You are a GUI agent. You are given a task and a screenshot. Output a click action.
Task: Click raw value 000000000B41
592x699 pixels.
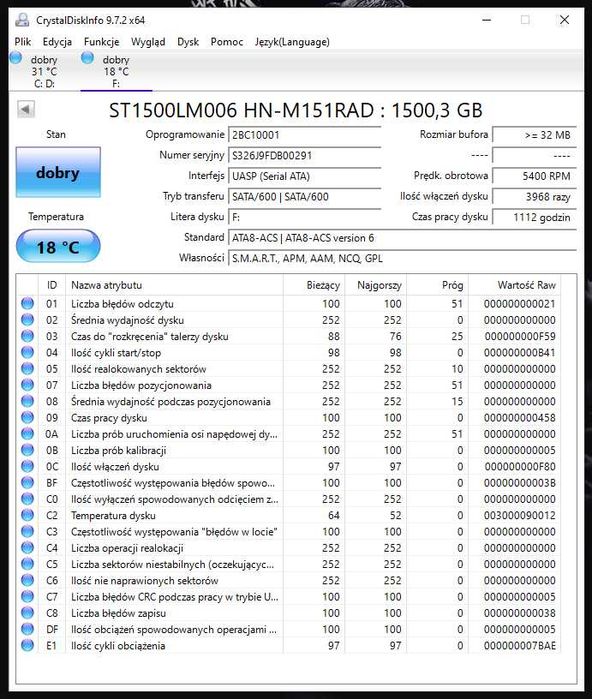(x=520, y=353)
